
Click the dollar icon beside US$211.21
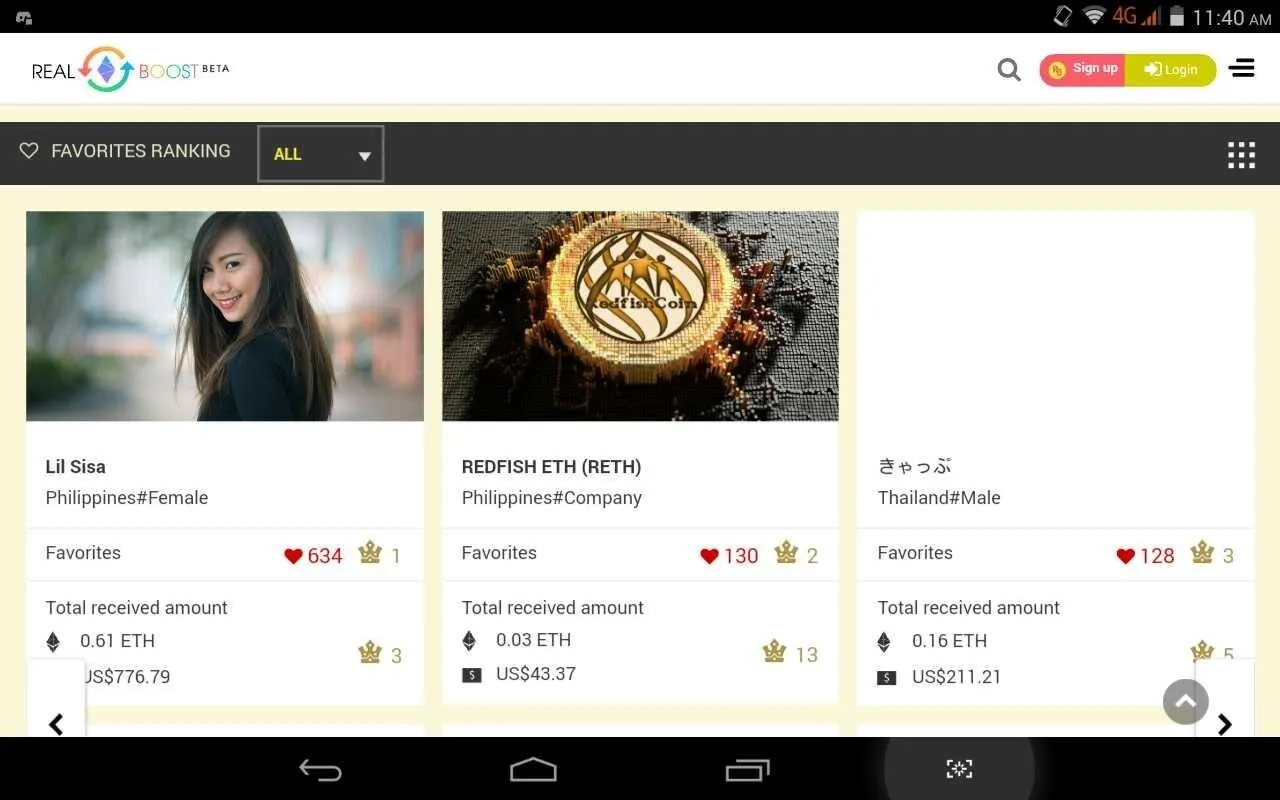click(887, 678)
